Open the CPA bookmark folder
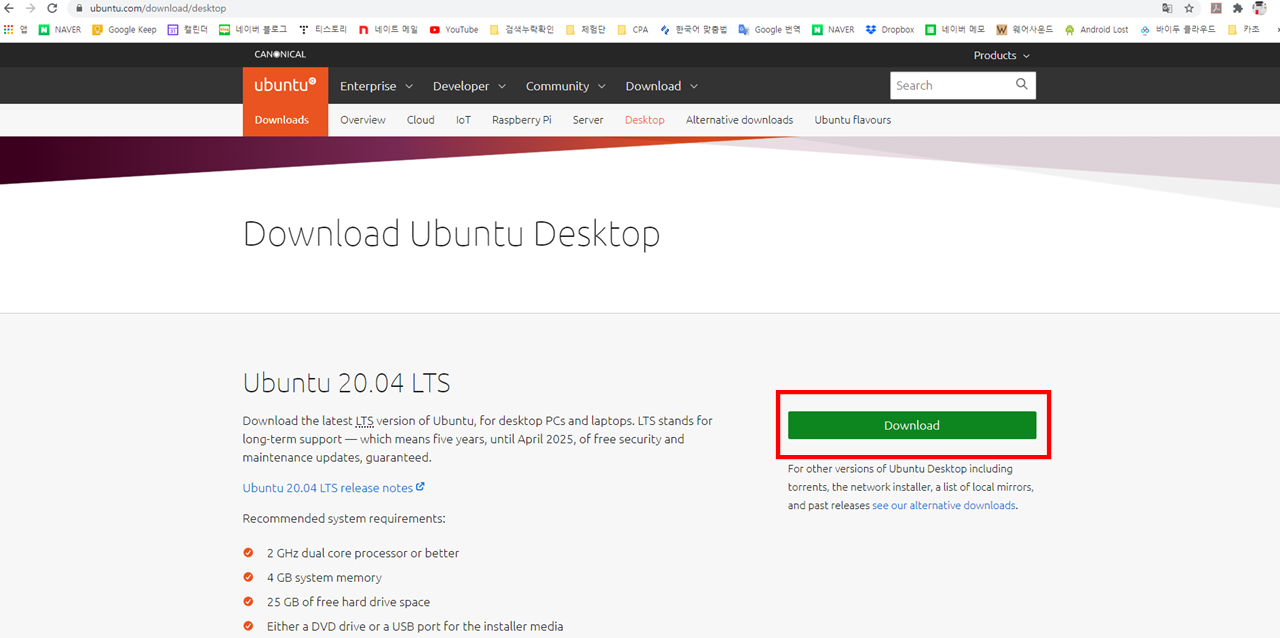This screenshot has height=638, width=1280. click(633, 30)
